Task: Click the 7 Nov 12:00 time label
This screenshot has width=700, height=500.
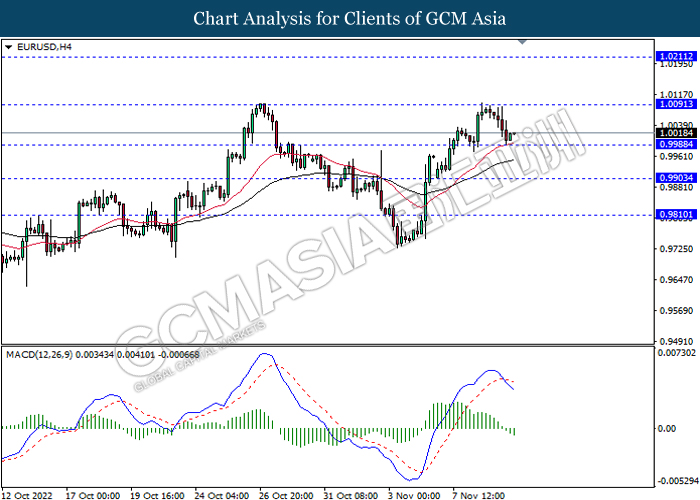Action: tap(479, 495)
